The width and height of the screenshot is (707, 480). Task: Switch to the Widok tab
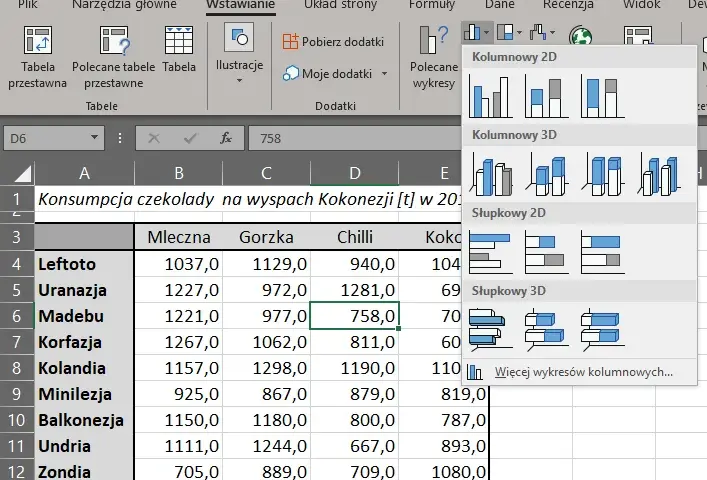click(x=642, y=5)
